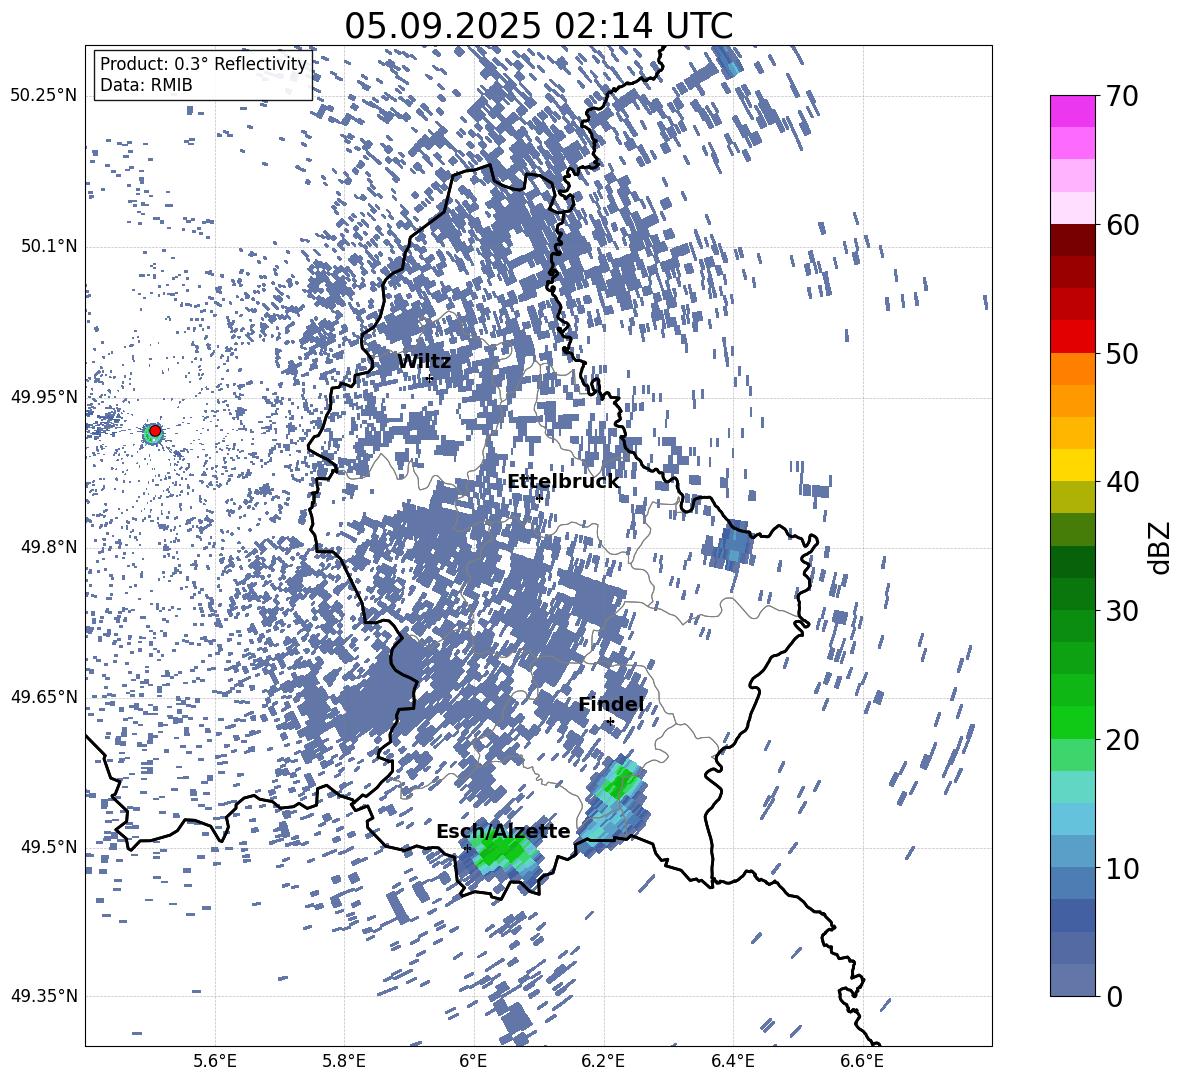
Task: Click the 49.8°N latitude label
Action: pyautogui.click(x=49, y=547)
